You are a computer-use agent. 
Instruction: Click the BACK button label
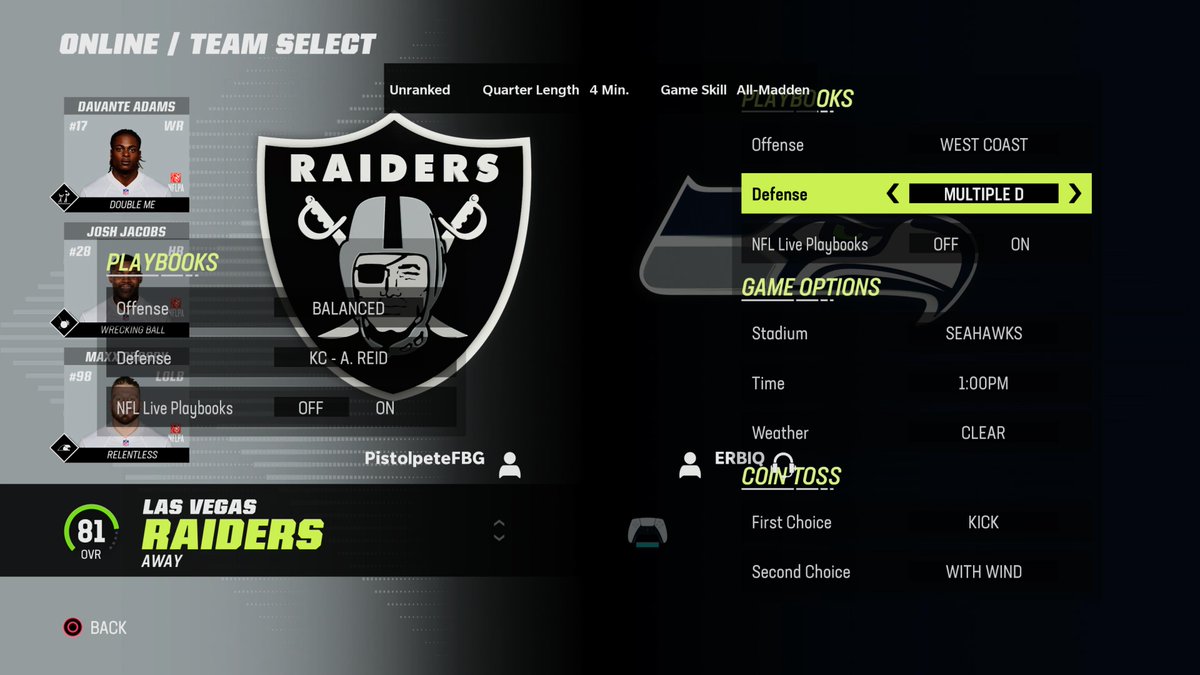108,628
